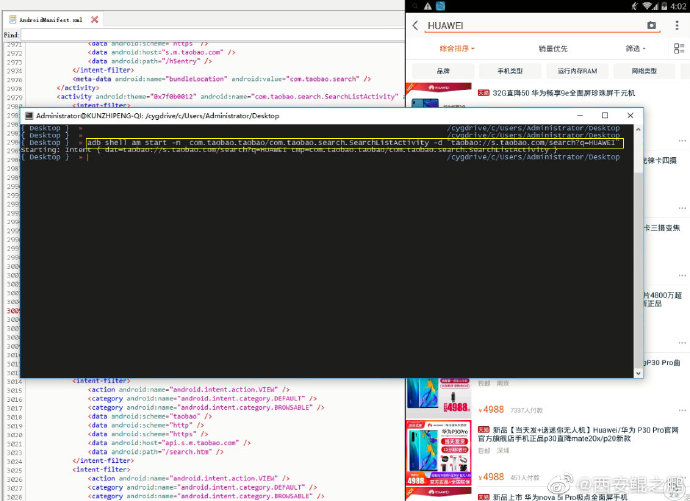The image size is (690, 501).
Task: Switch to the AndroidManifest.xml tab
Action: (x=51, y=19)
